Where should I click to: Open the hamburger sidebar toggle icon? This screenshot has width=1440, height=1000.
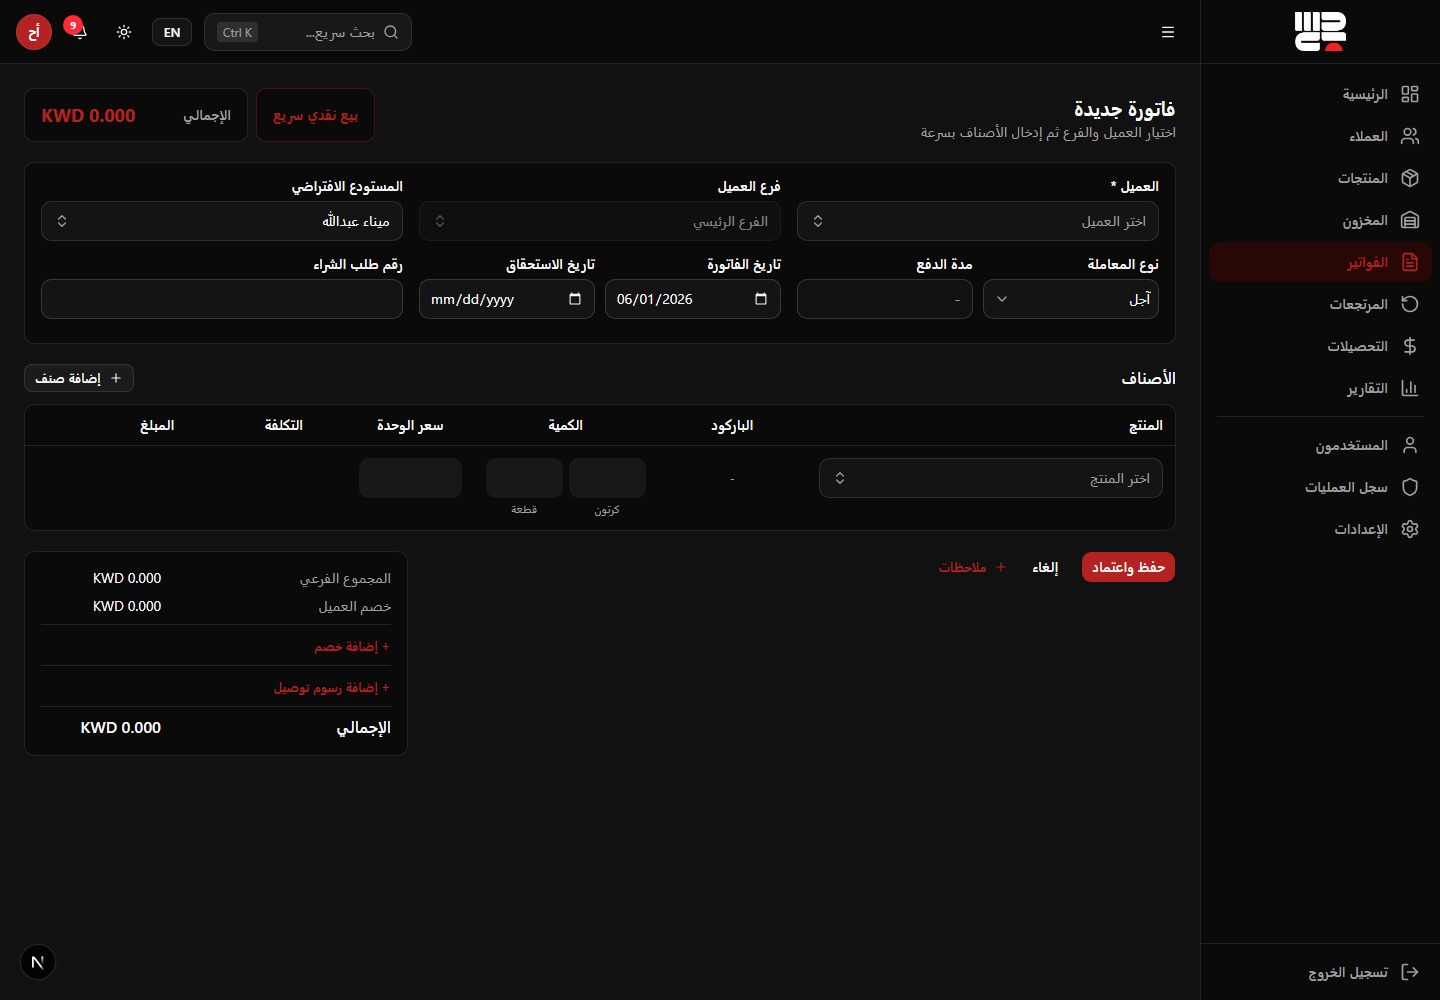coord(1167,32)
